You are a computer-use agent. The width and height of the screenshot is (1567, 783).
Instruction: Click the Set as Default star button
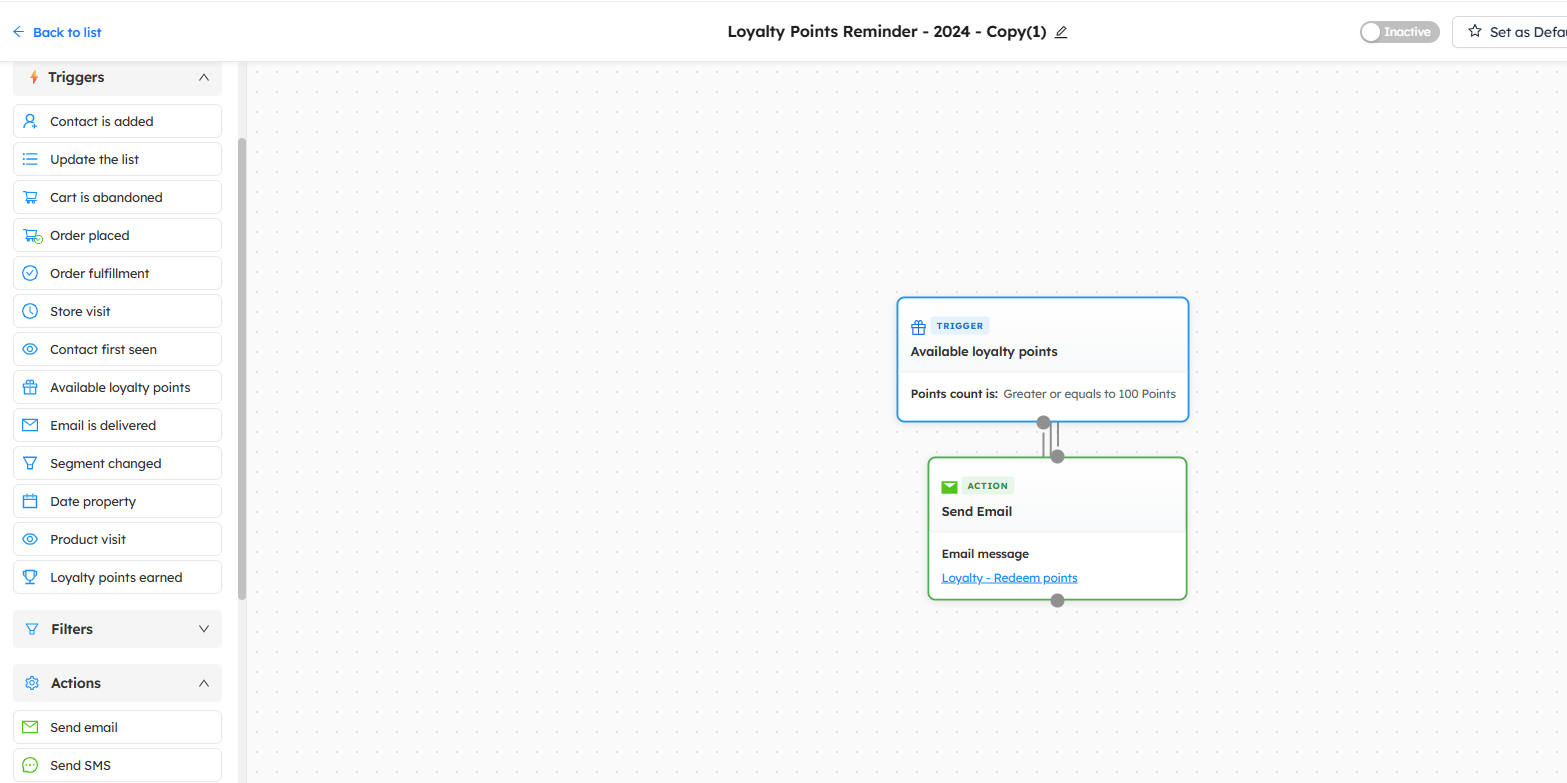coord(1510,32)
